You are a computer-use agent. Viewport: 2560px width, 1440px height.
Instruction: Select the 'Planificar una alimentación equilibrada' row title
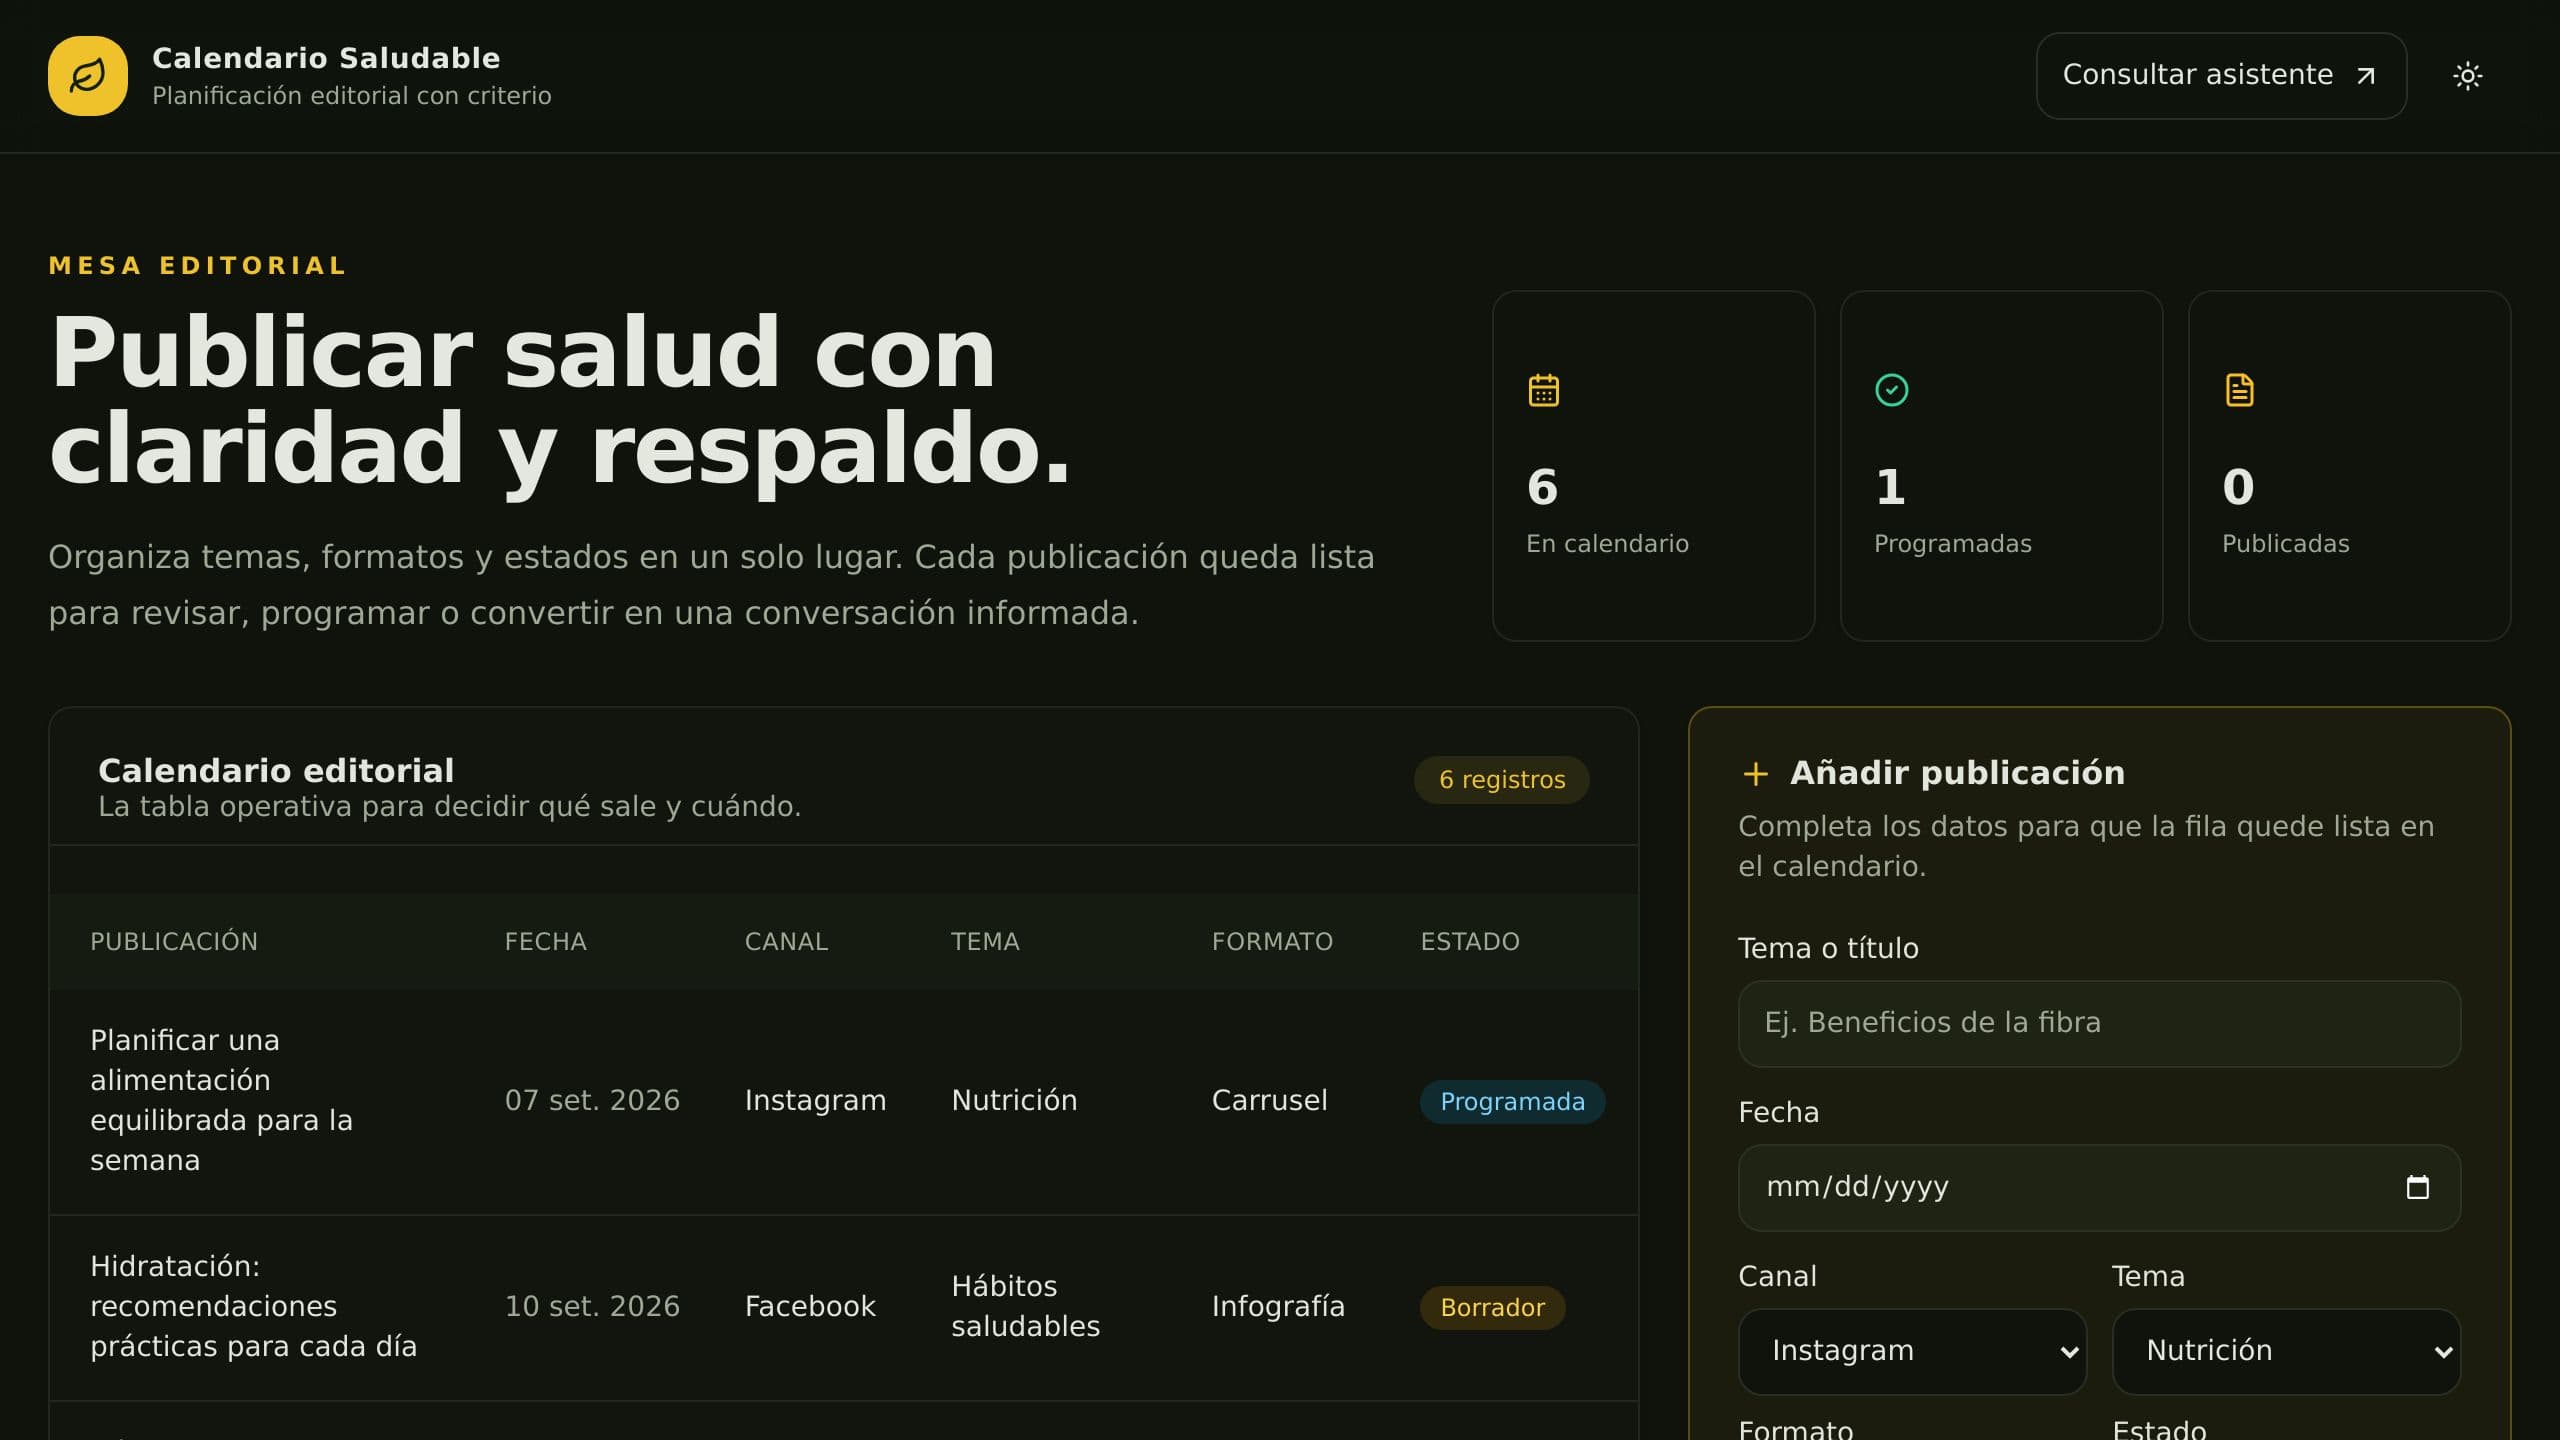(x=221, y=1100)
